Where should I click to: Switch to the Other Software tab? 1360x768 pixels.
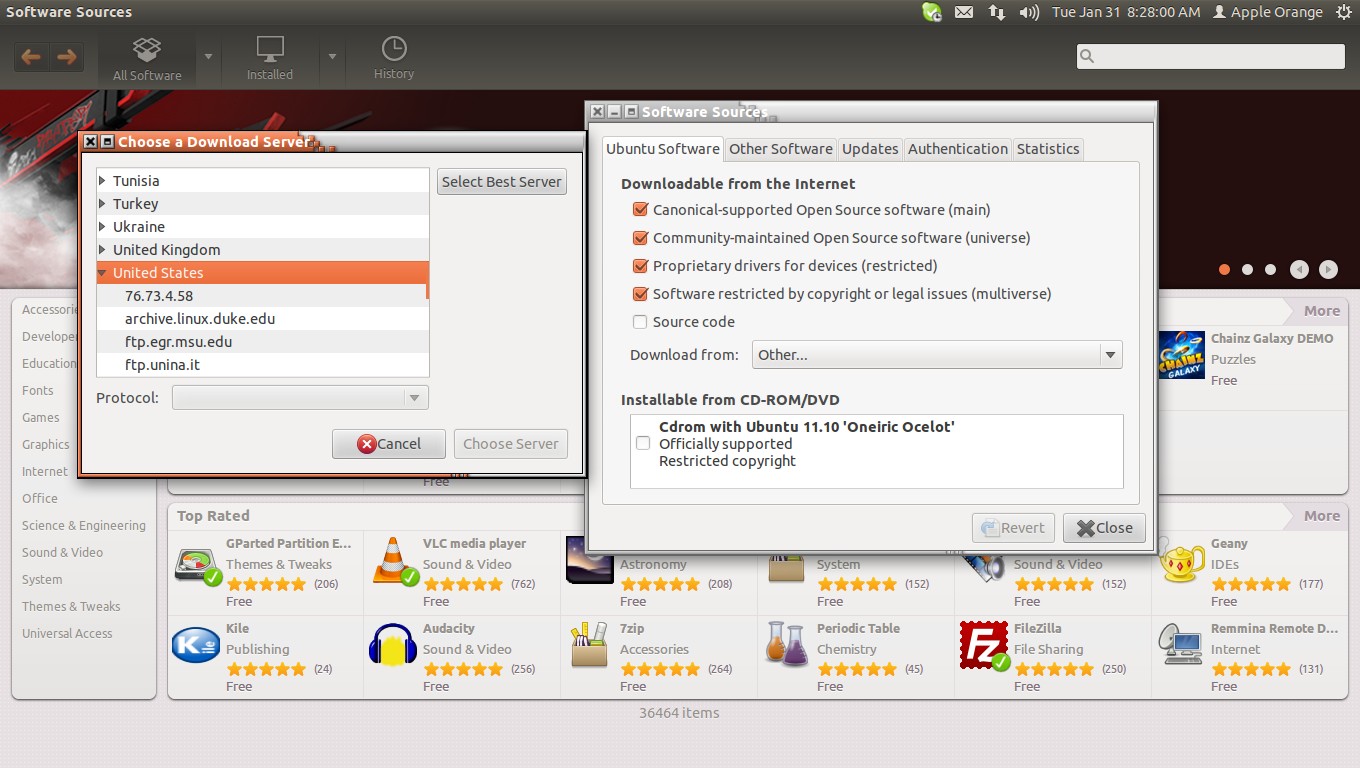[x=780, y=149]
